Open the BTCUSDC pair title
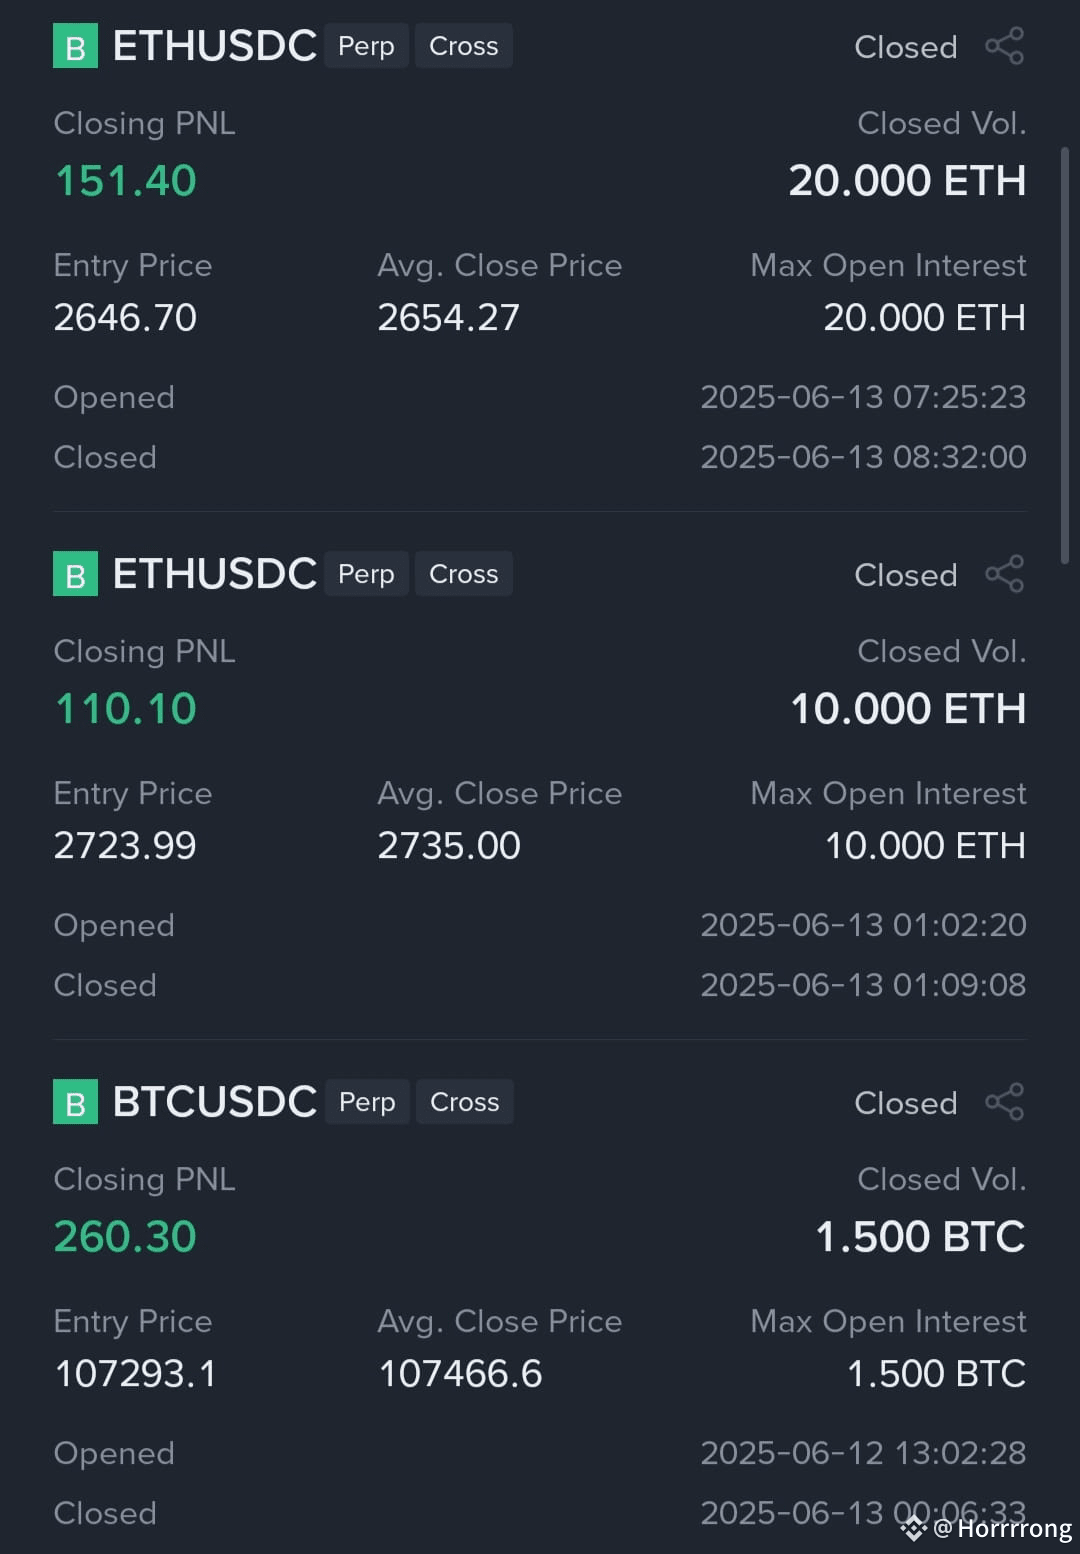Viewport: 1080px width, 1554px height. pos(215,1102)
